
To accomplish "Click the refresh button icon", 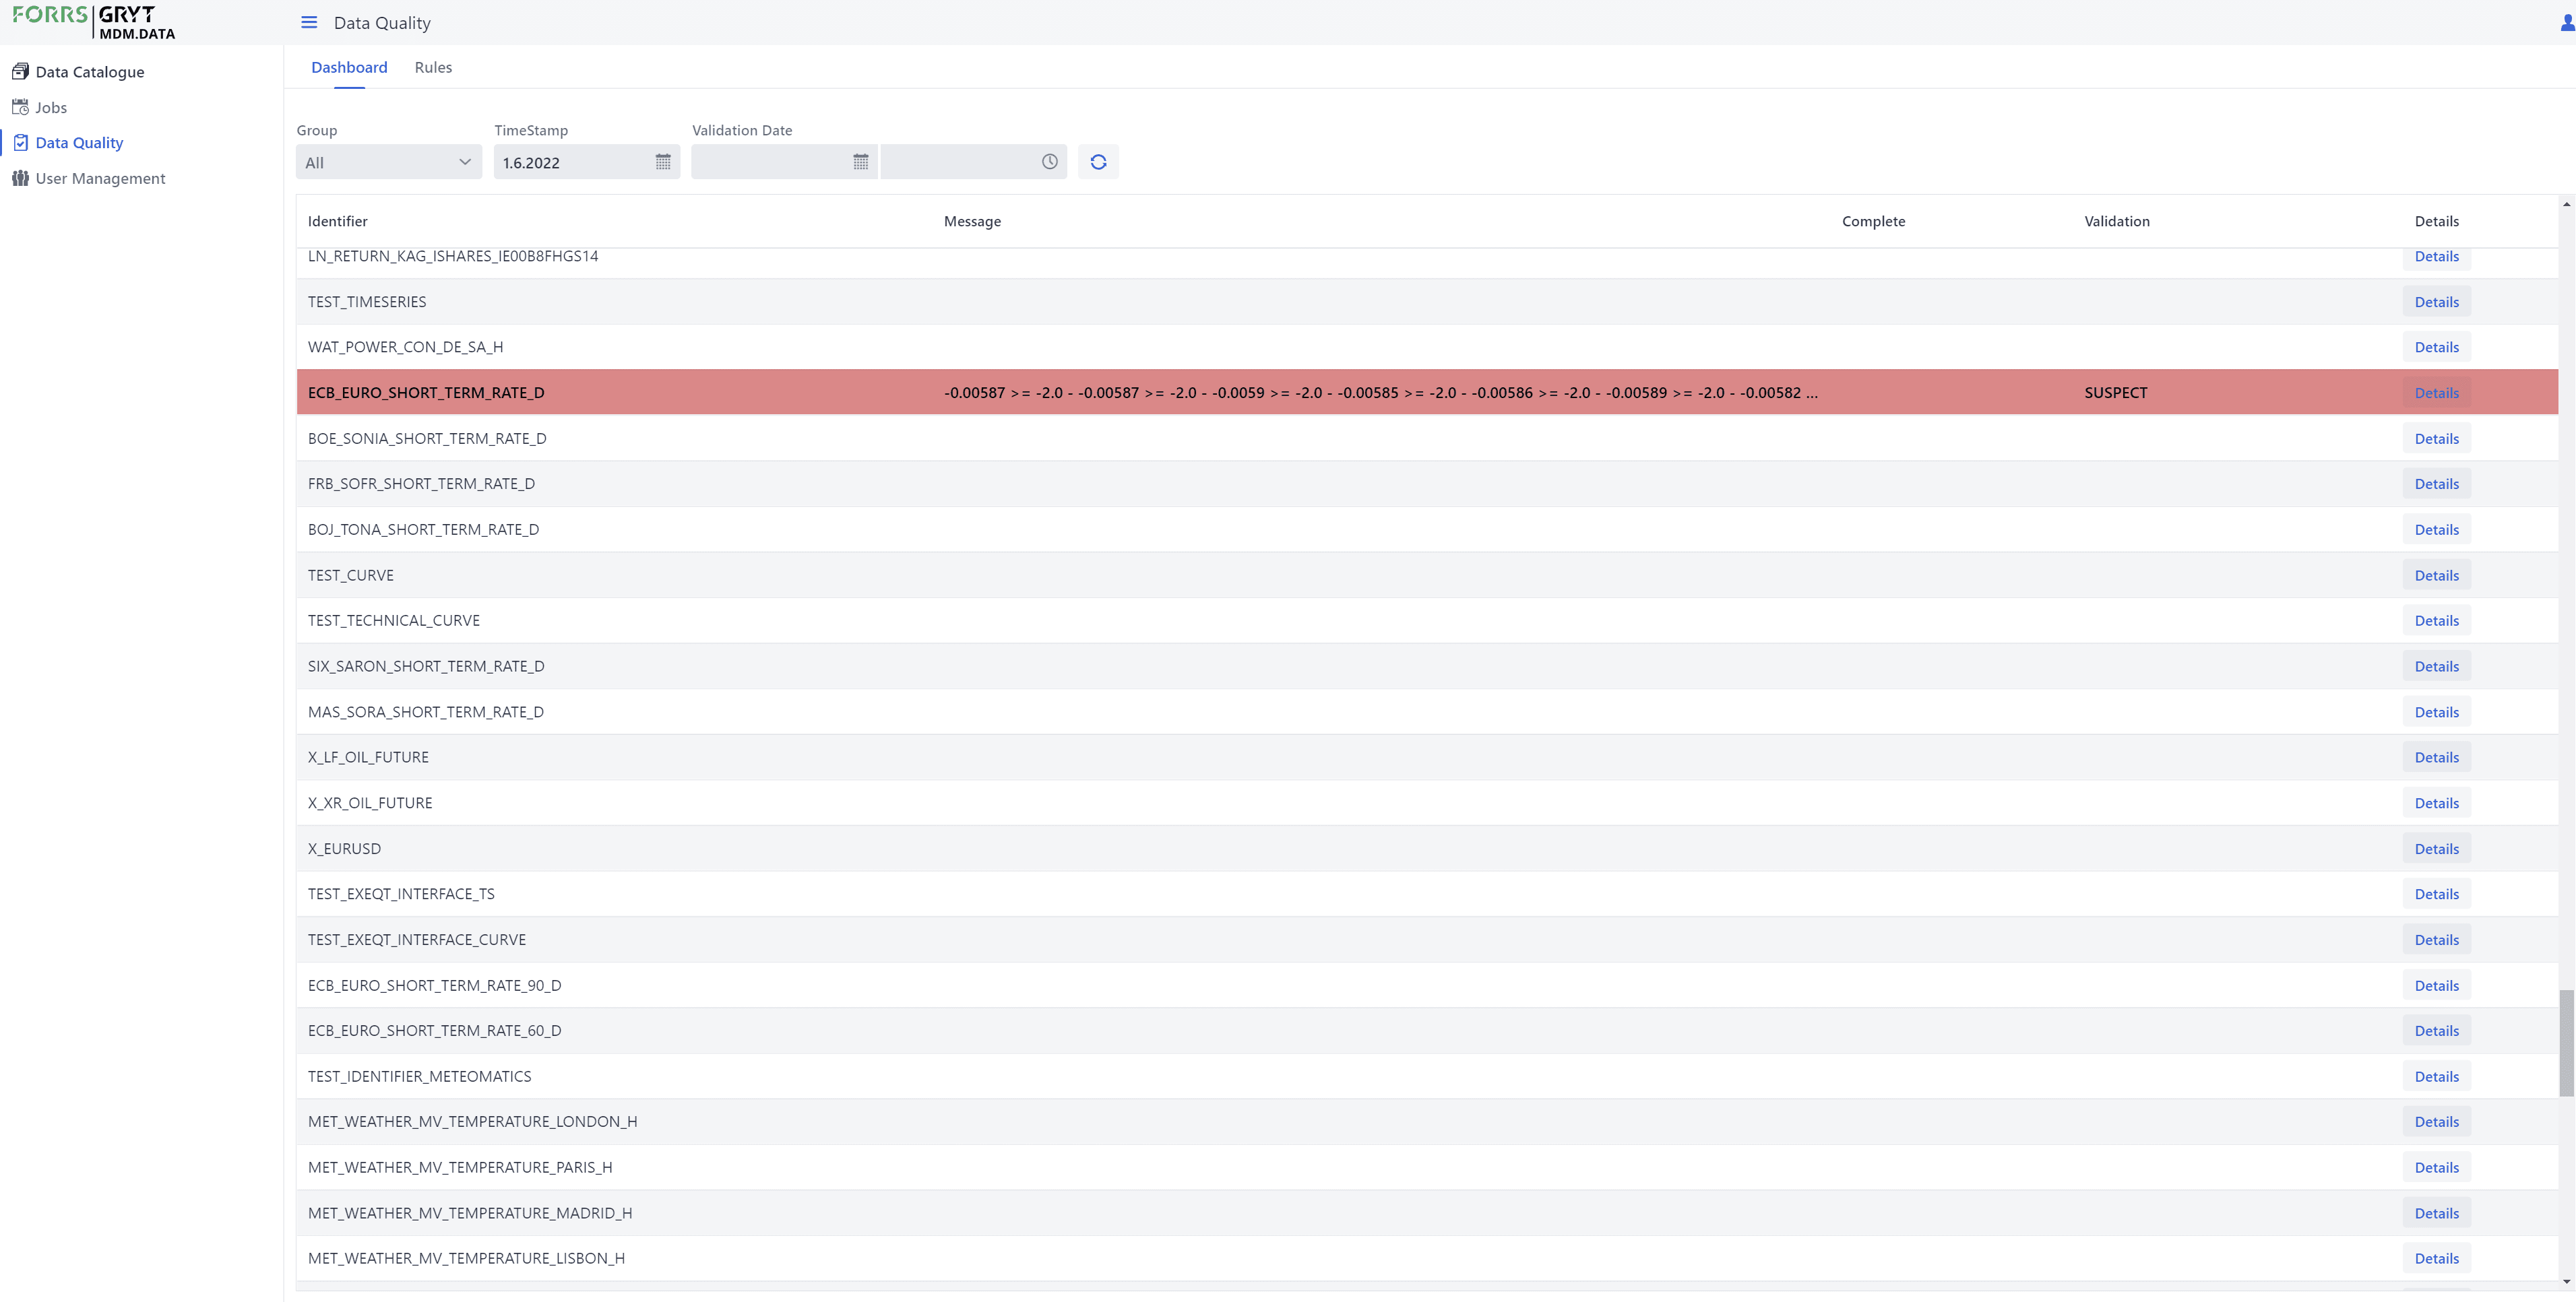I will pyautogui.click(x=1098, y=162).
